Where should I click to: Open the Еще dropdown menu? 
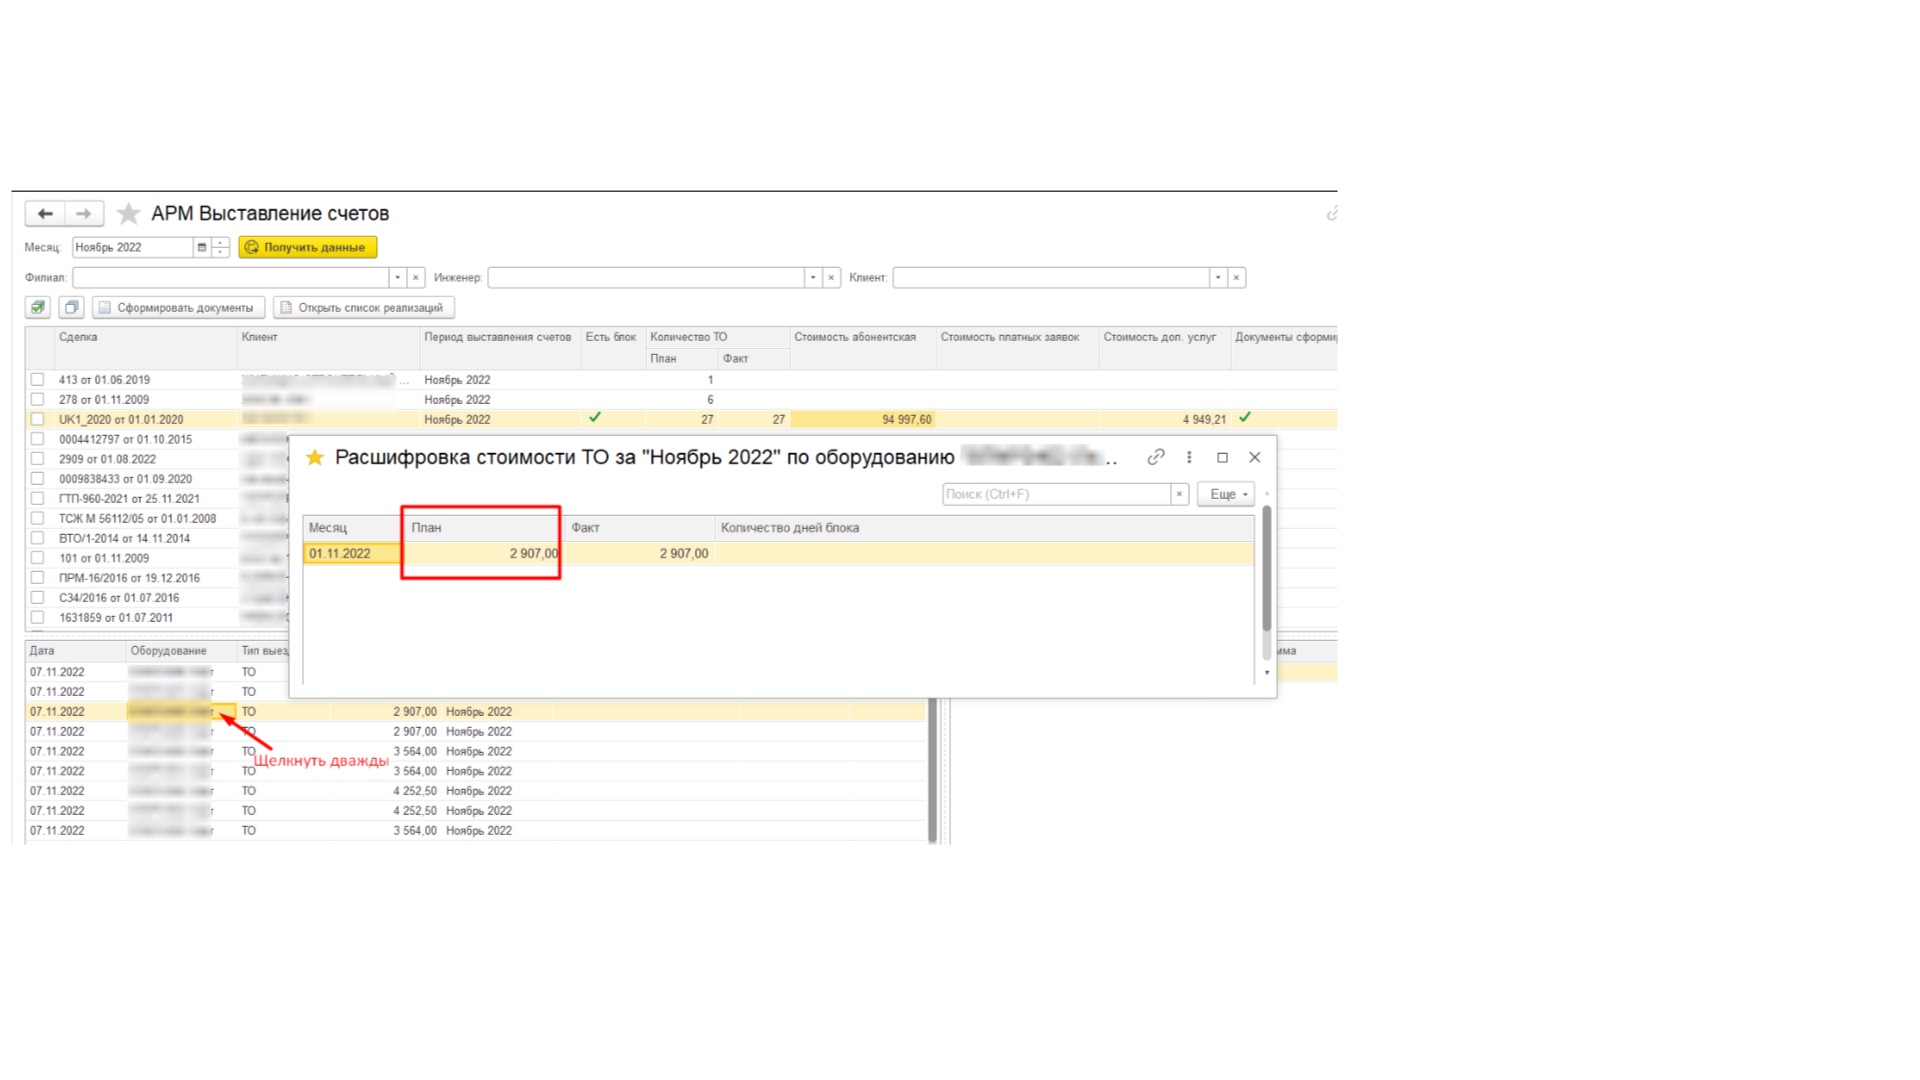(1226, 494)
